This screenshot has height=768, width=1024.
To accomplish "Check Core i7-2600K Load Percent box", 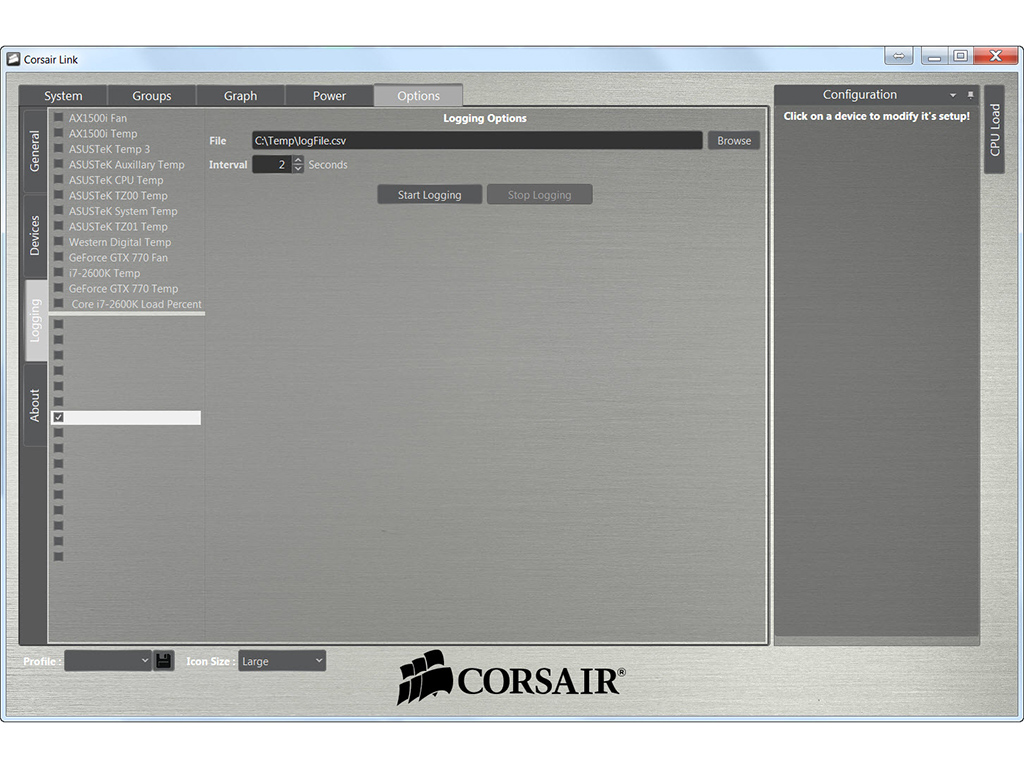I will 59,304.
